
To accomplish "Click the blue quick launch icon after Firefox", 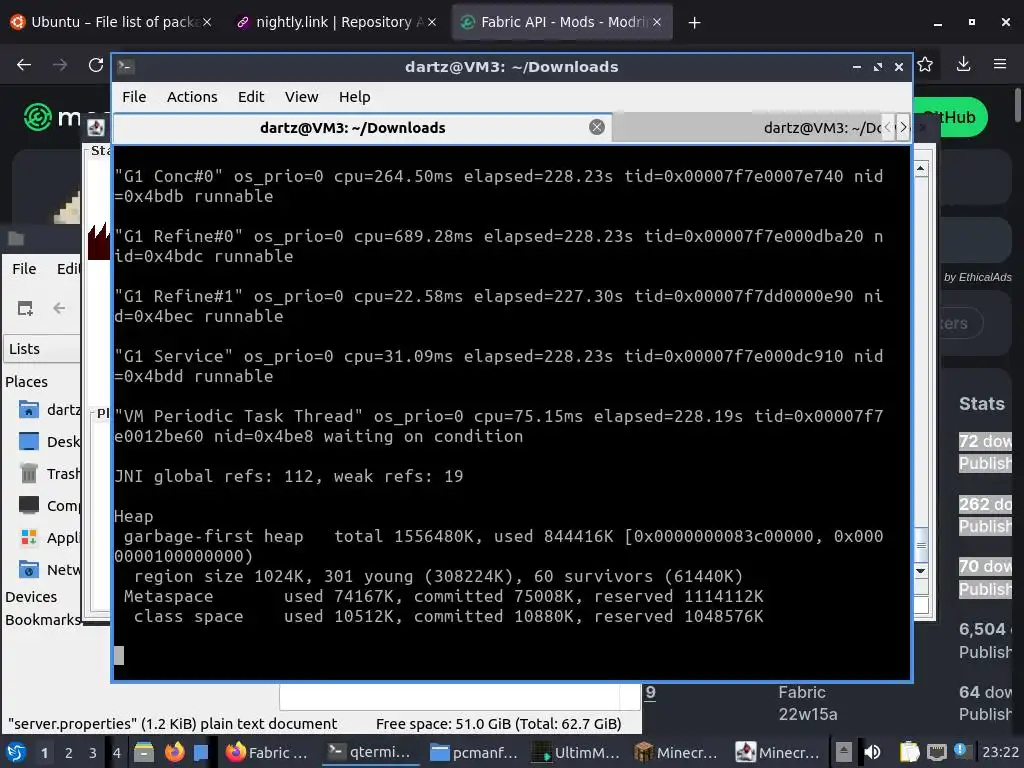I will click(200, 752).
